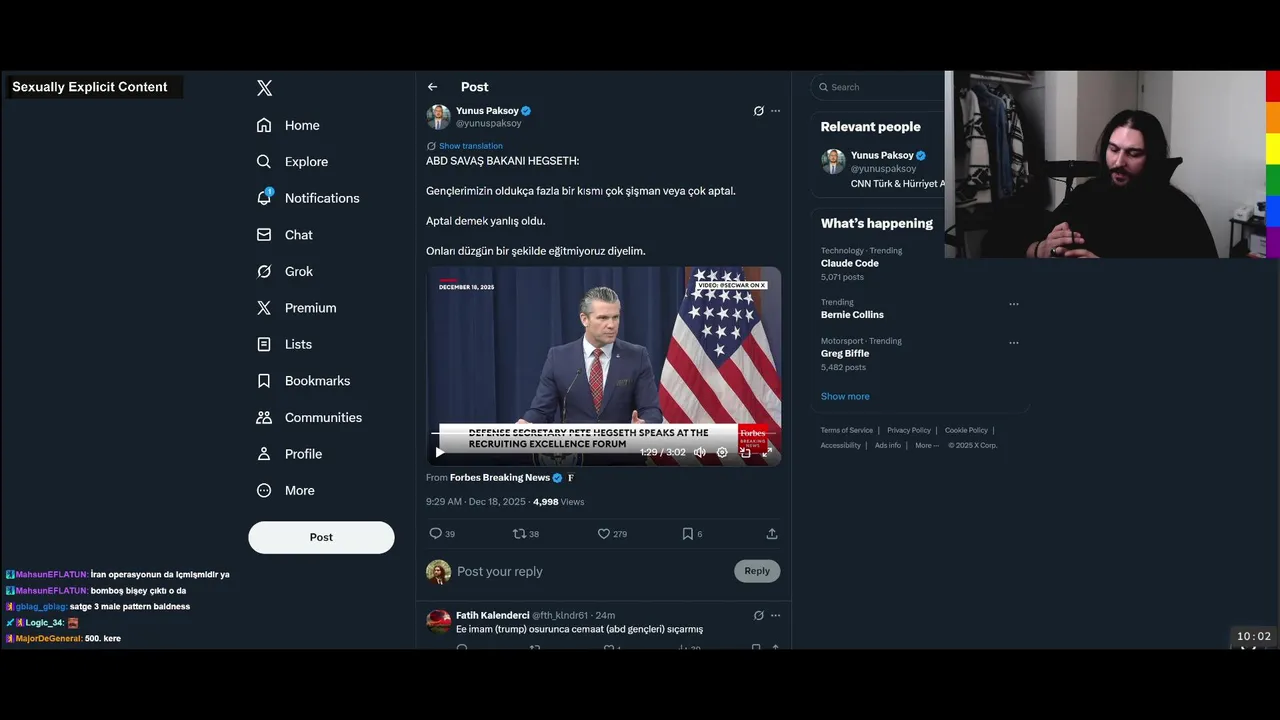Click the Grok icon beside the post author
The height and width of the screenshot is (720, 1280).
point(758,111)
